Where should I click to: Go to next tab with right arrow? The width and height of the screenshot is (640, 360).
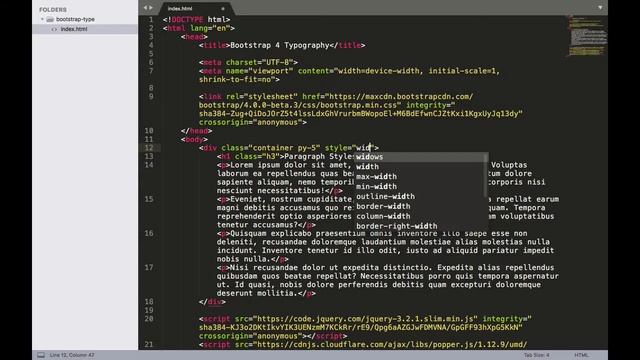click(x=151, y=8)
